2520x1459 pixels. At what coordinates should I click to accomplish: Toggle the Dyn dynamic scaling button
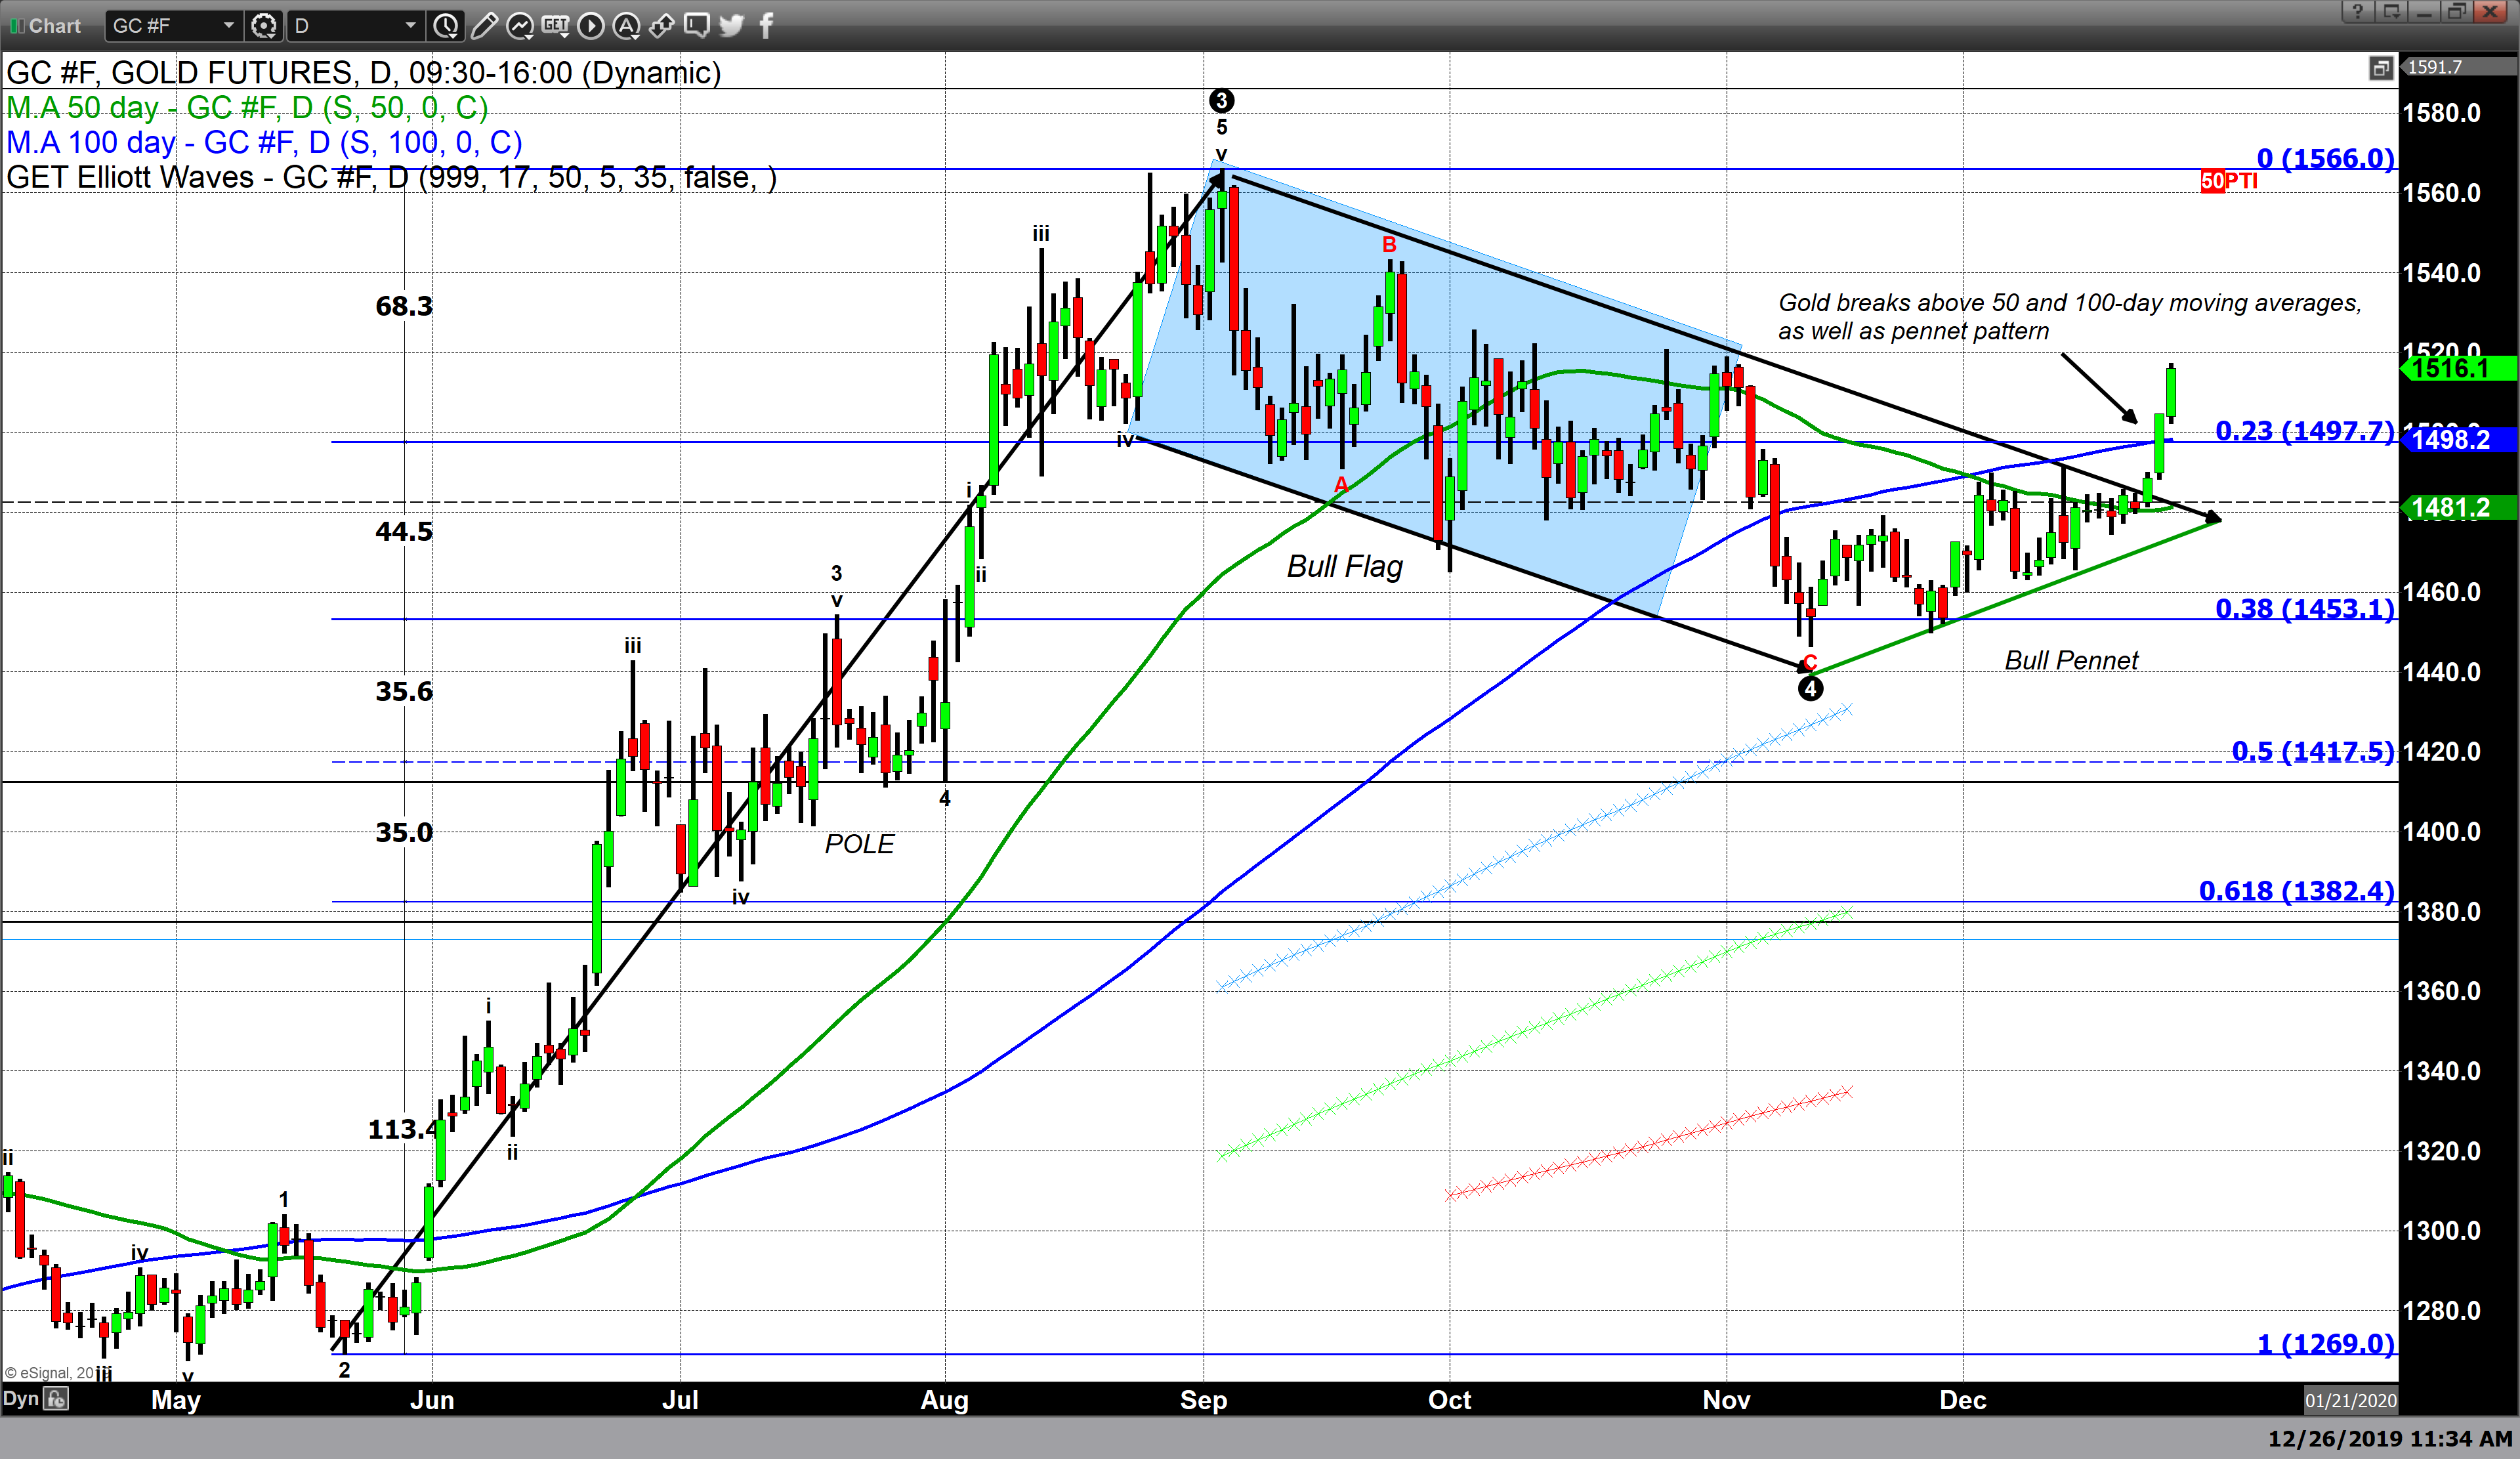[20, 1399]
